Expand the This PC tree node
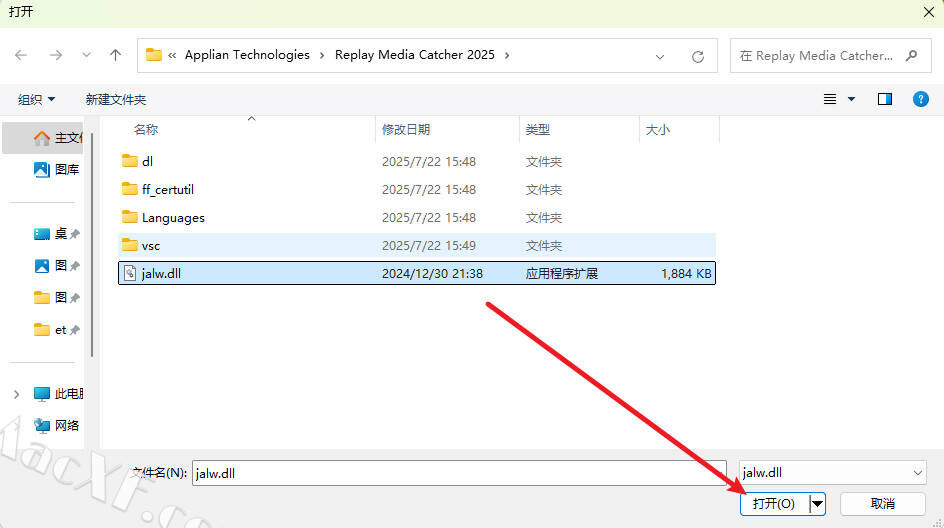This screenshot has width=944, height=528. point(16,394)
